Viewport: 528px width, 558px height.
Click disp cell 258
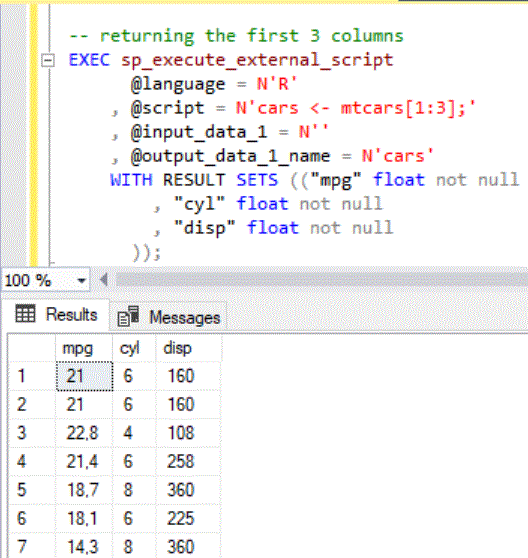pyautogui.click(x=189, y=462)
